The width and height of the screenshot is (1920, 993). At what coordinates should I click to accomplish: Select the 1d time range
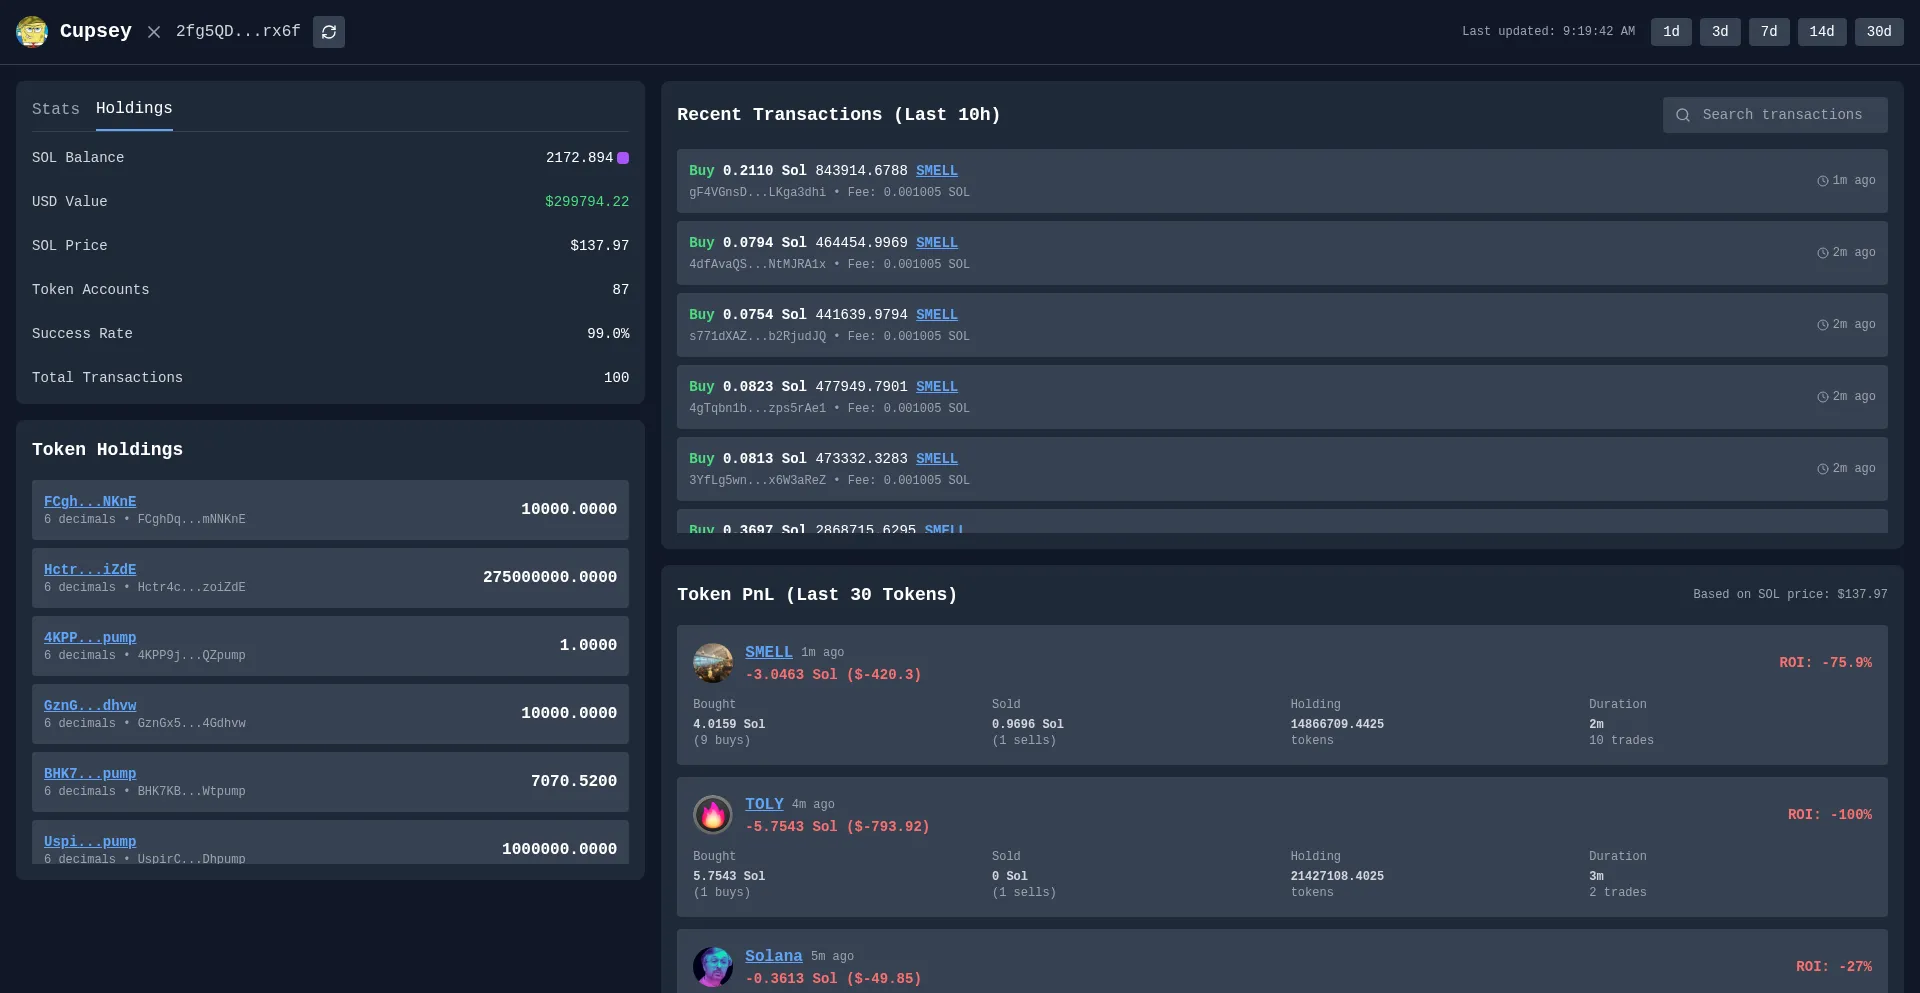[1671, 32]
